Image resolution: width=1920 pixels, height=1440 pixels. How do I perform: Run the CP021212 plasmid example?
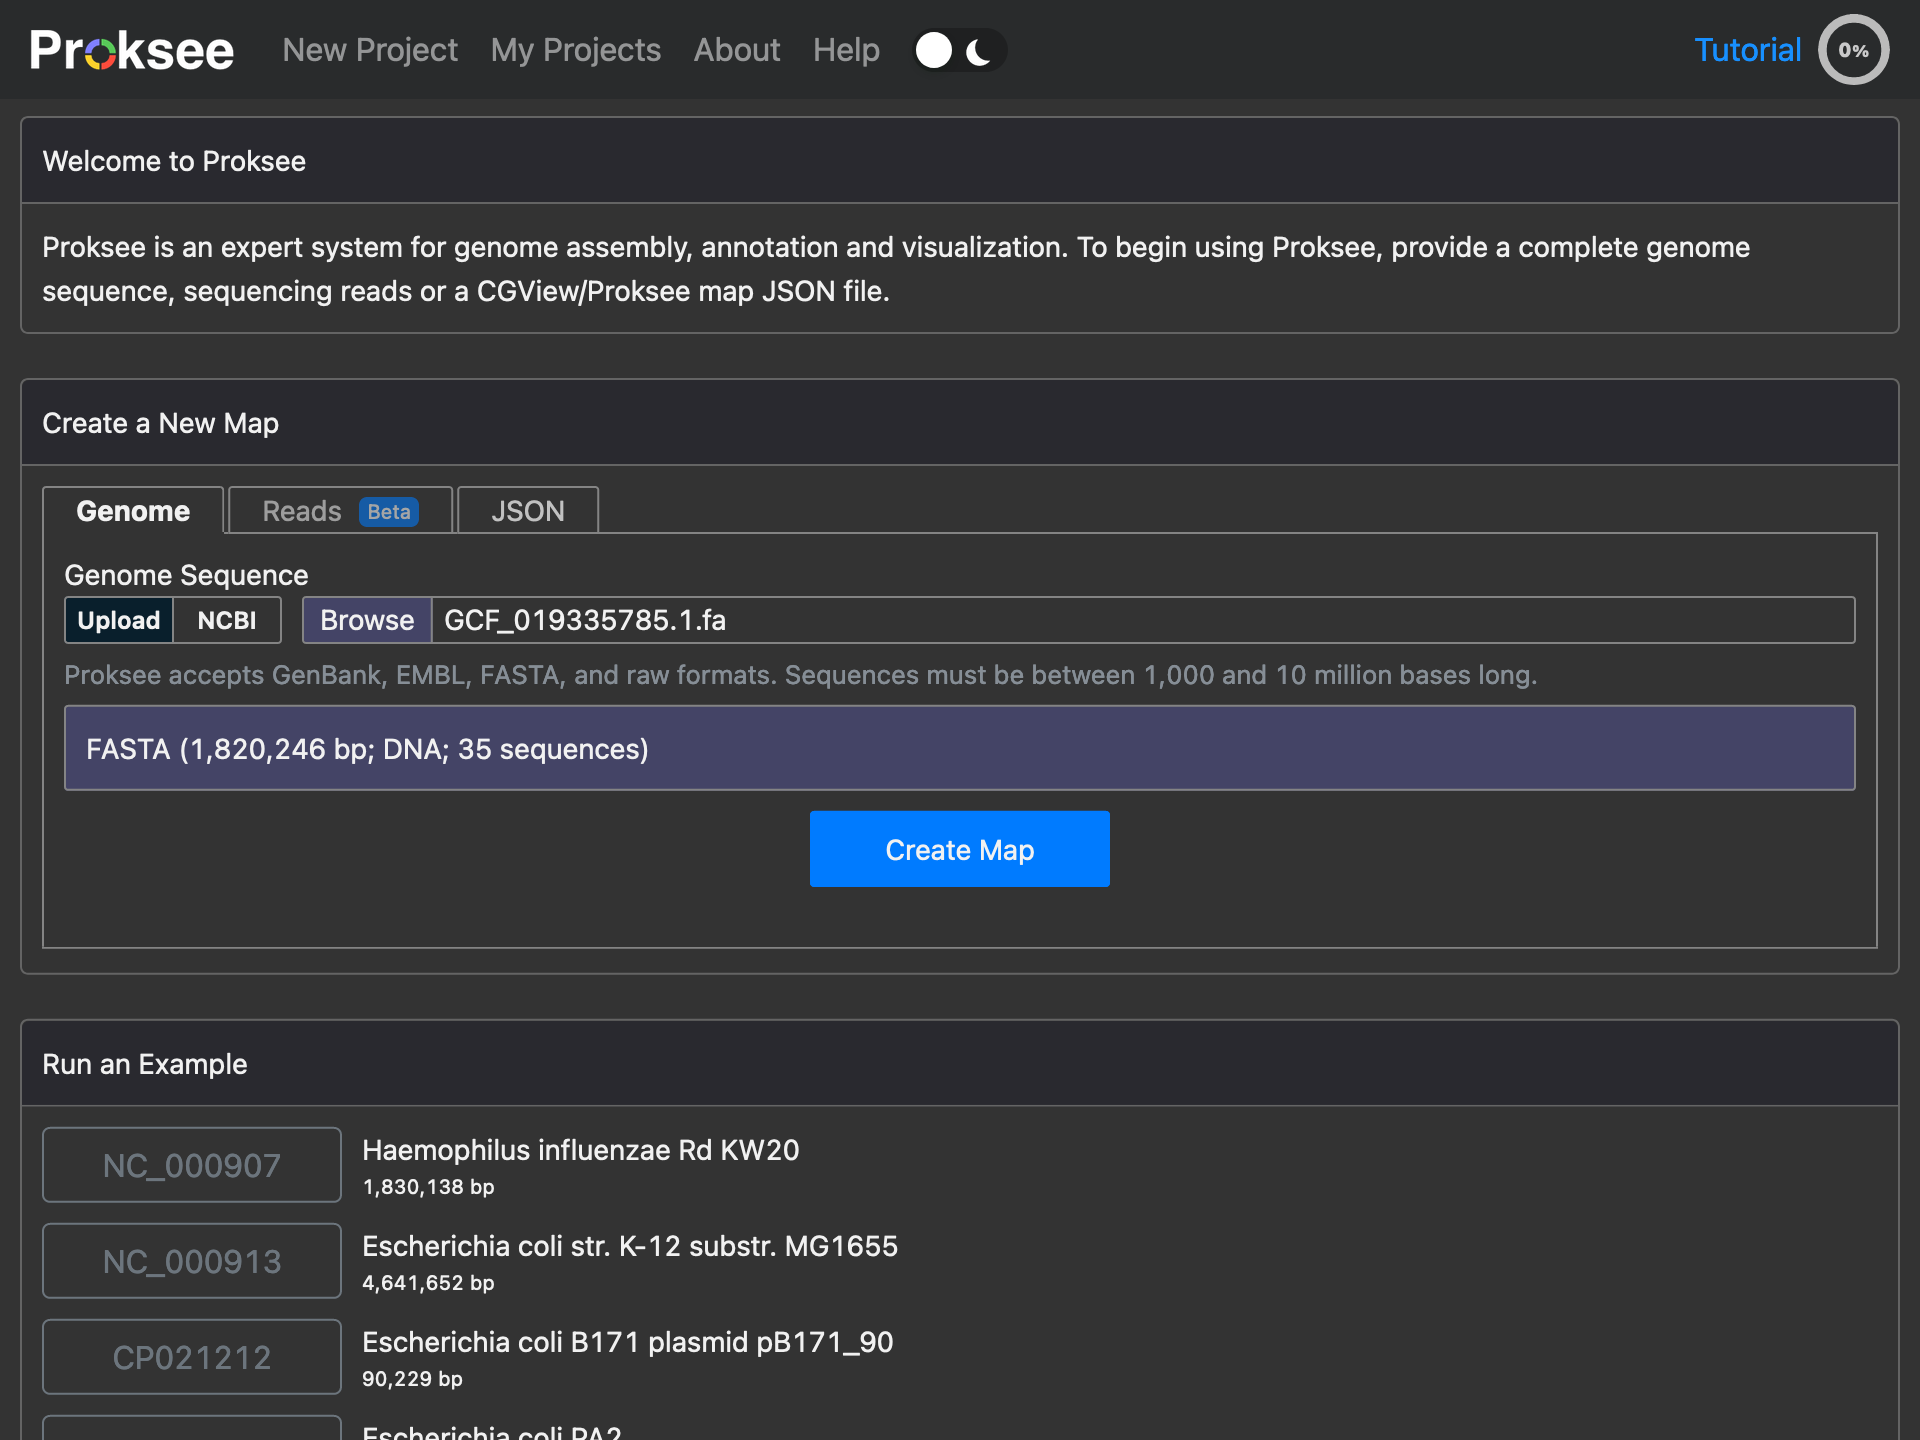pos(192,1357)
